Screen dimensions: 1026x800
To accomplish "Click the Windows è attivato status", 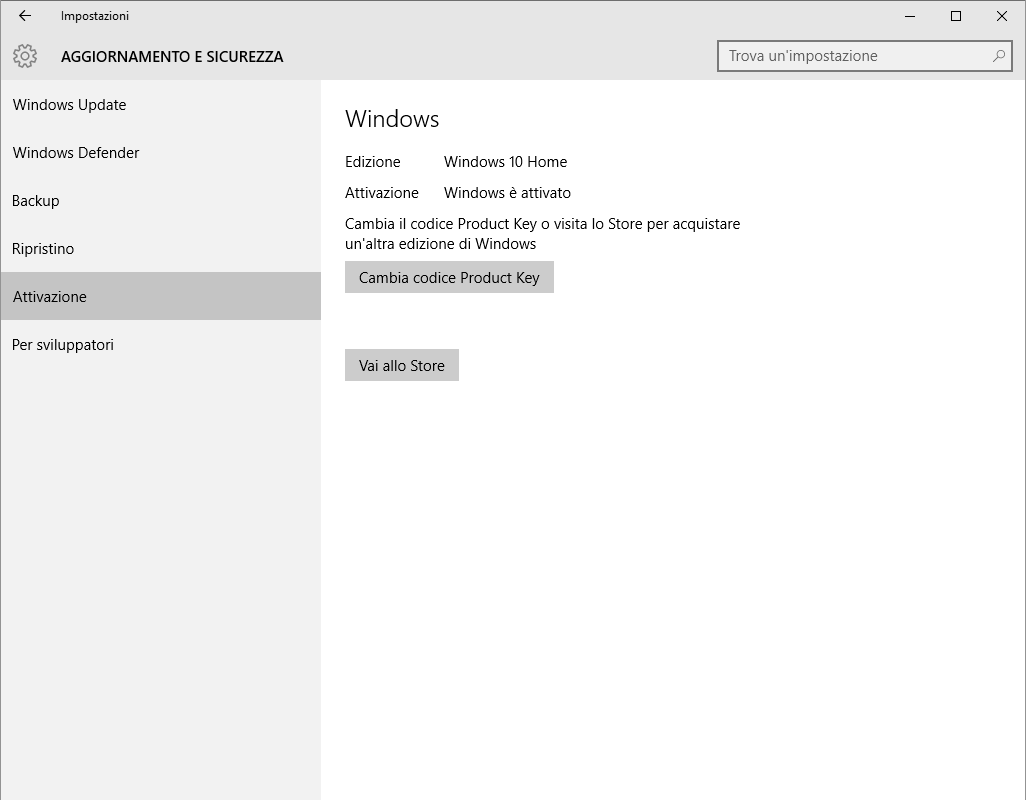I will (507, 193).
